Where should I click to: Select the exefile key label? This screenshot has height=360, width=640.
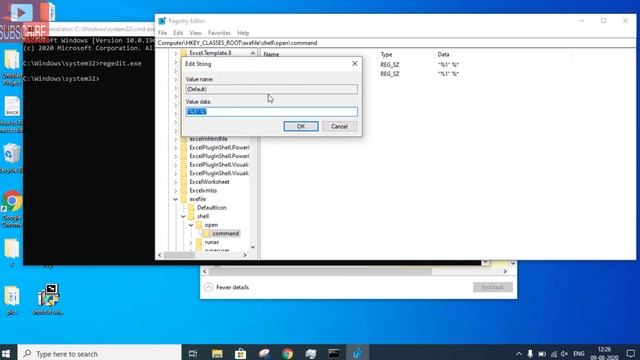[x=198, y=199]
